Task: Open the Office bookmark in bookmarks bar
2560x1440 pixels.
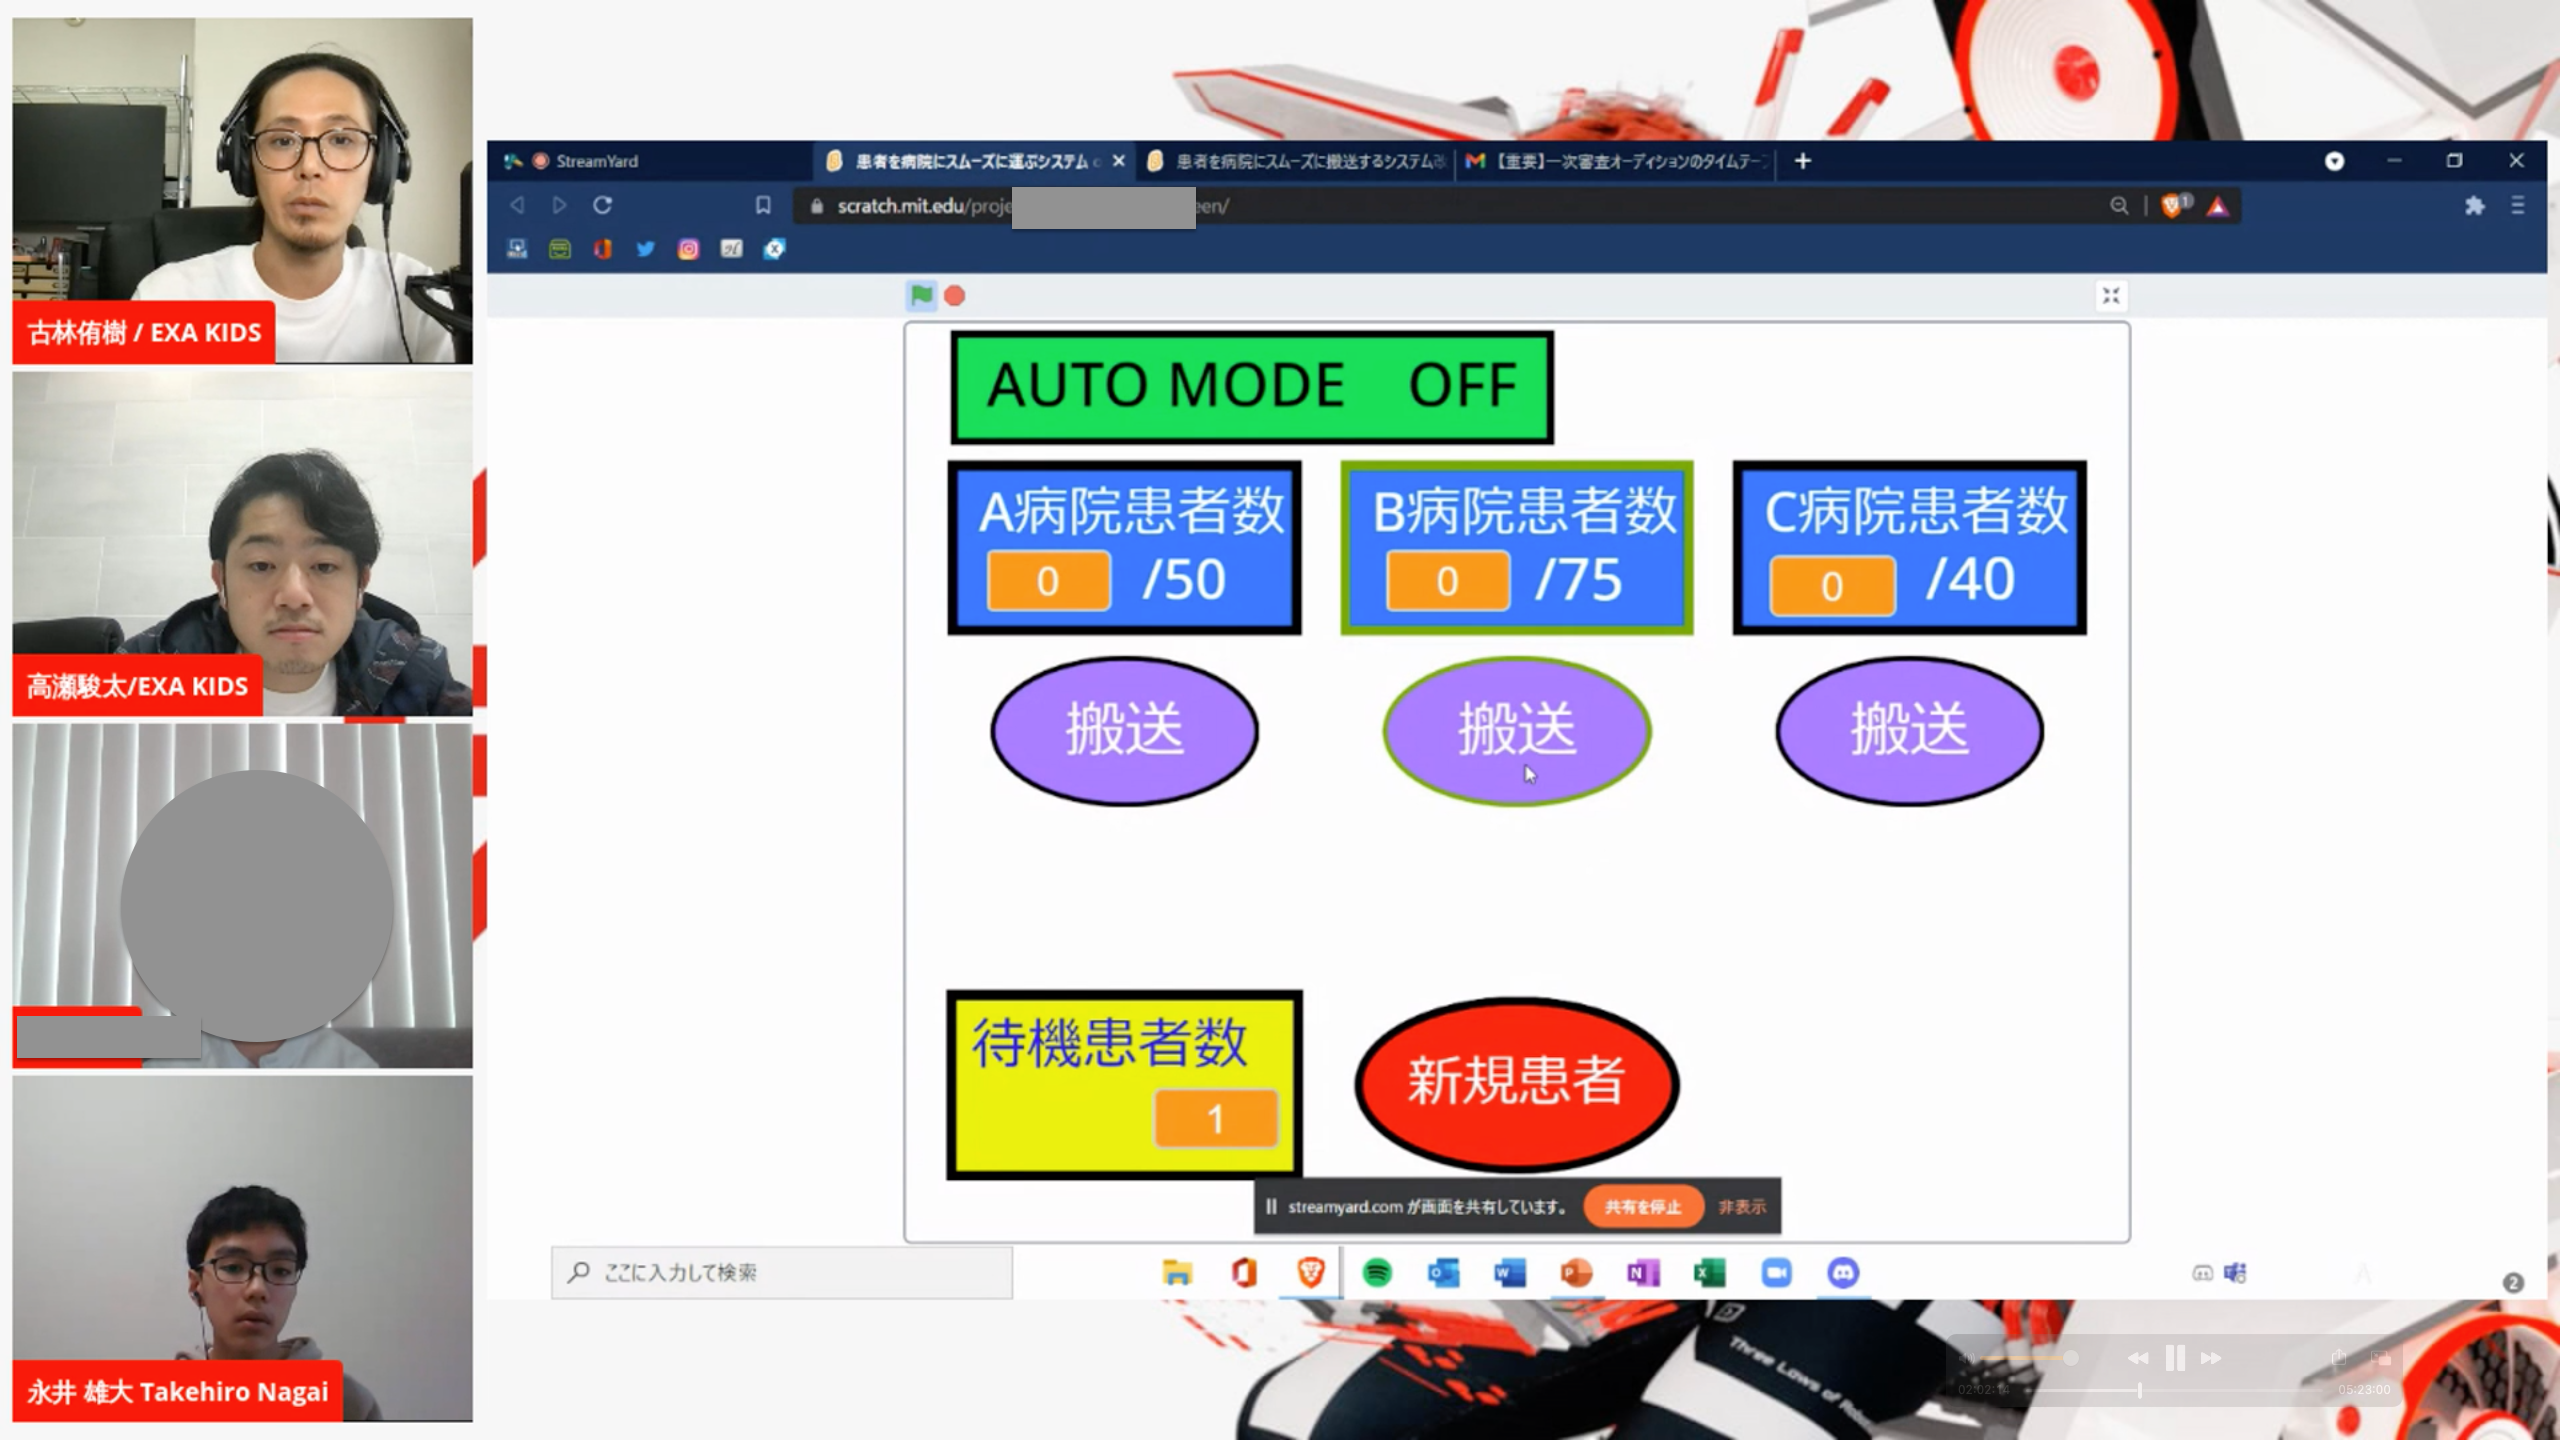Action: click(x=602, y=249)
